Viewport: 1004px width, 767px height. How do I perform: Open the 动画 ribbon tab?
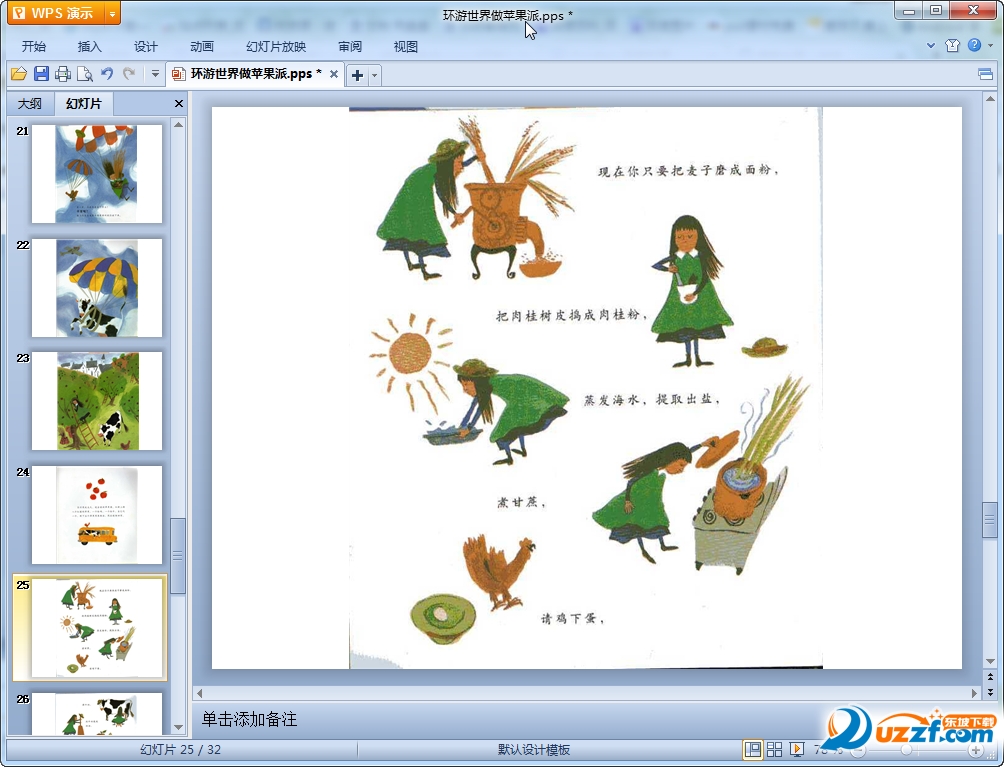[x=202, y=47]
